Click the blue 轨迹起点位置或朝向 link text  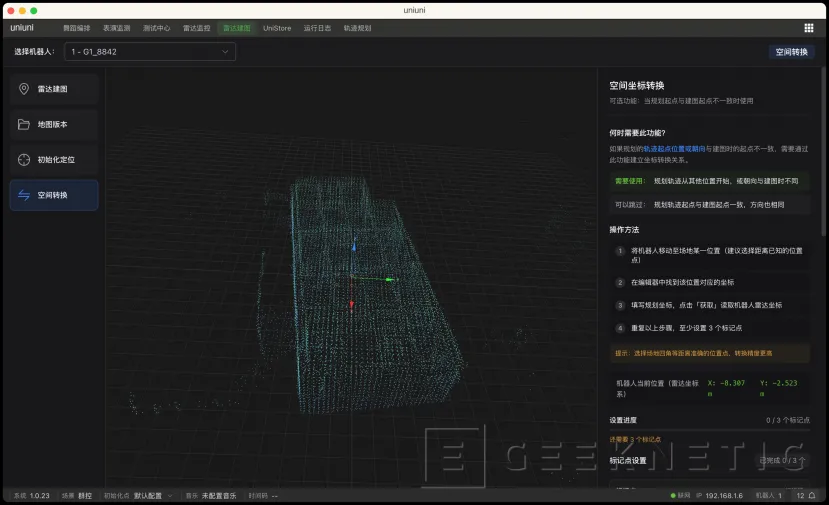tap(674, 149)
